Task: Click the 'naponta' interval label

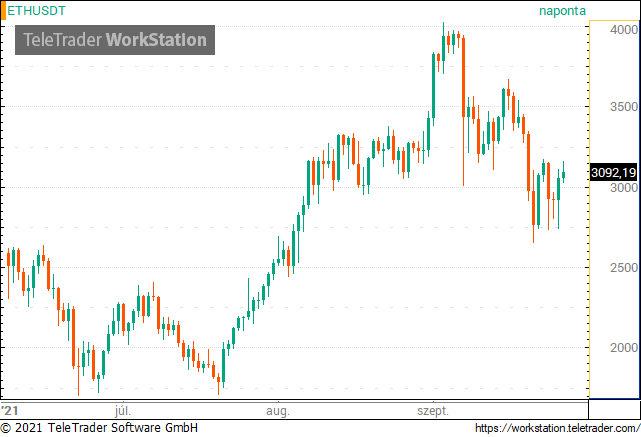Action: pyautogui.click(x=562, y=11)
